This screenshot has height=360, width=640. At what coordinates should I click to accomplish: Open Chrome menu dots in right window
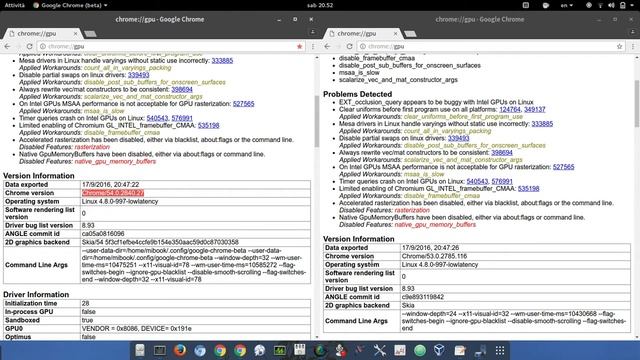633,47
